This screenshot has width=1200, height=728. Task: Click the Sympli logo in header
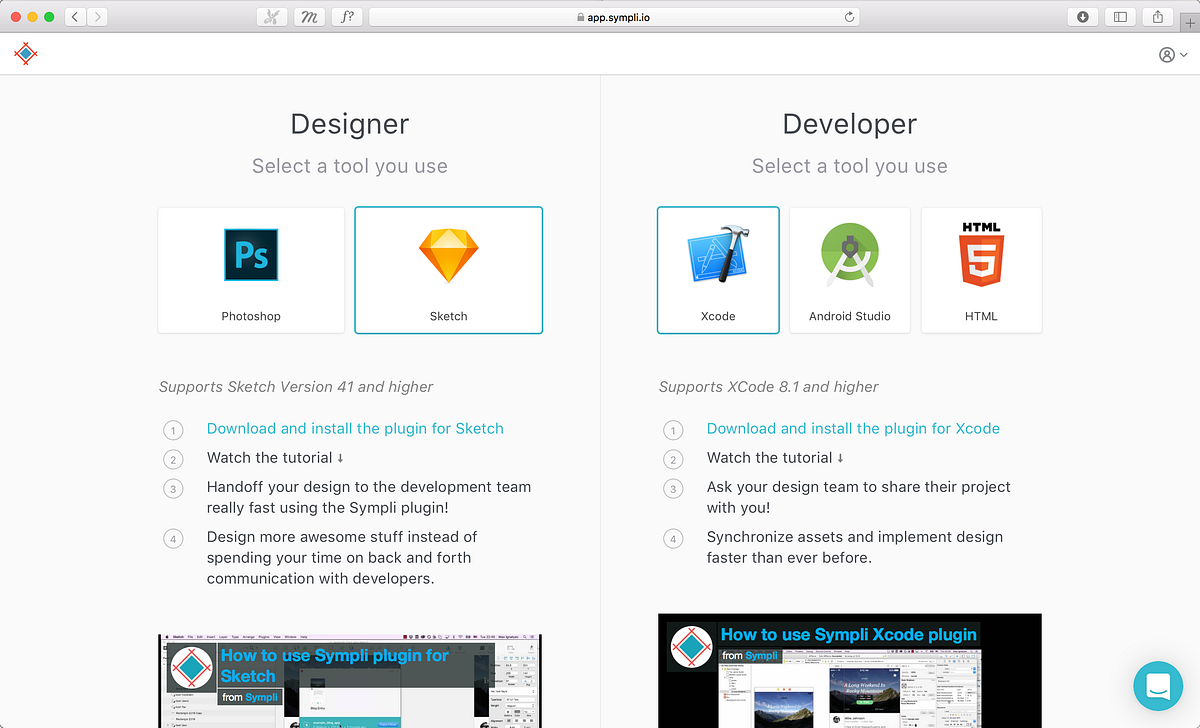(26, 54)
